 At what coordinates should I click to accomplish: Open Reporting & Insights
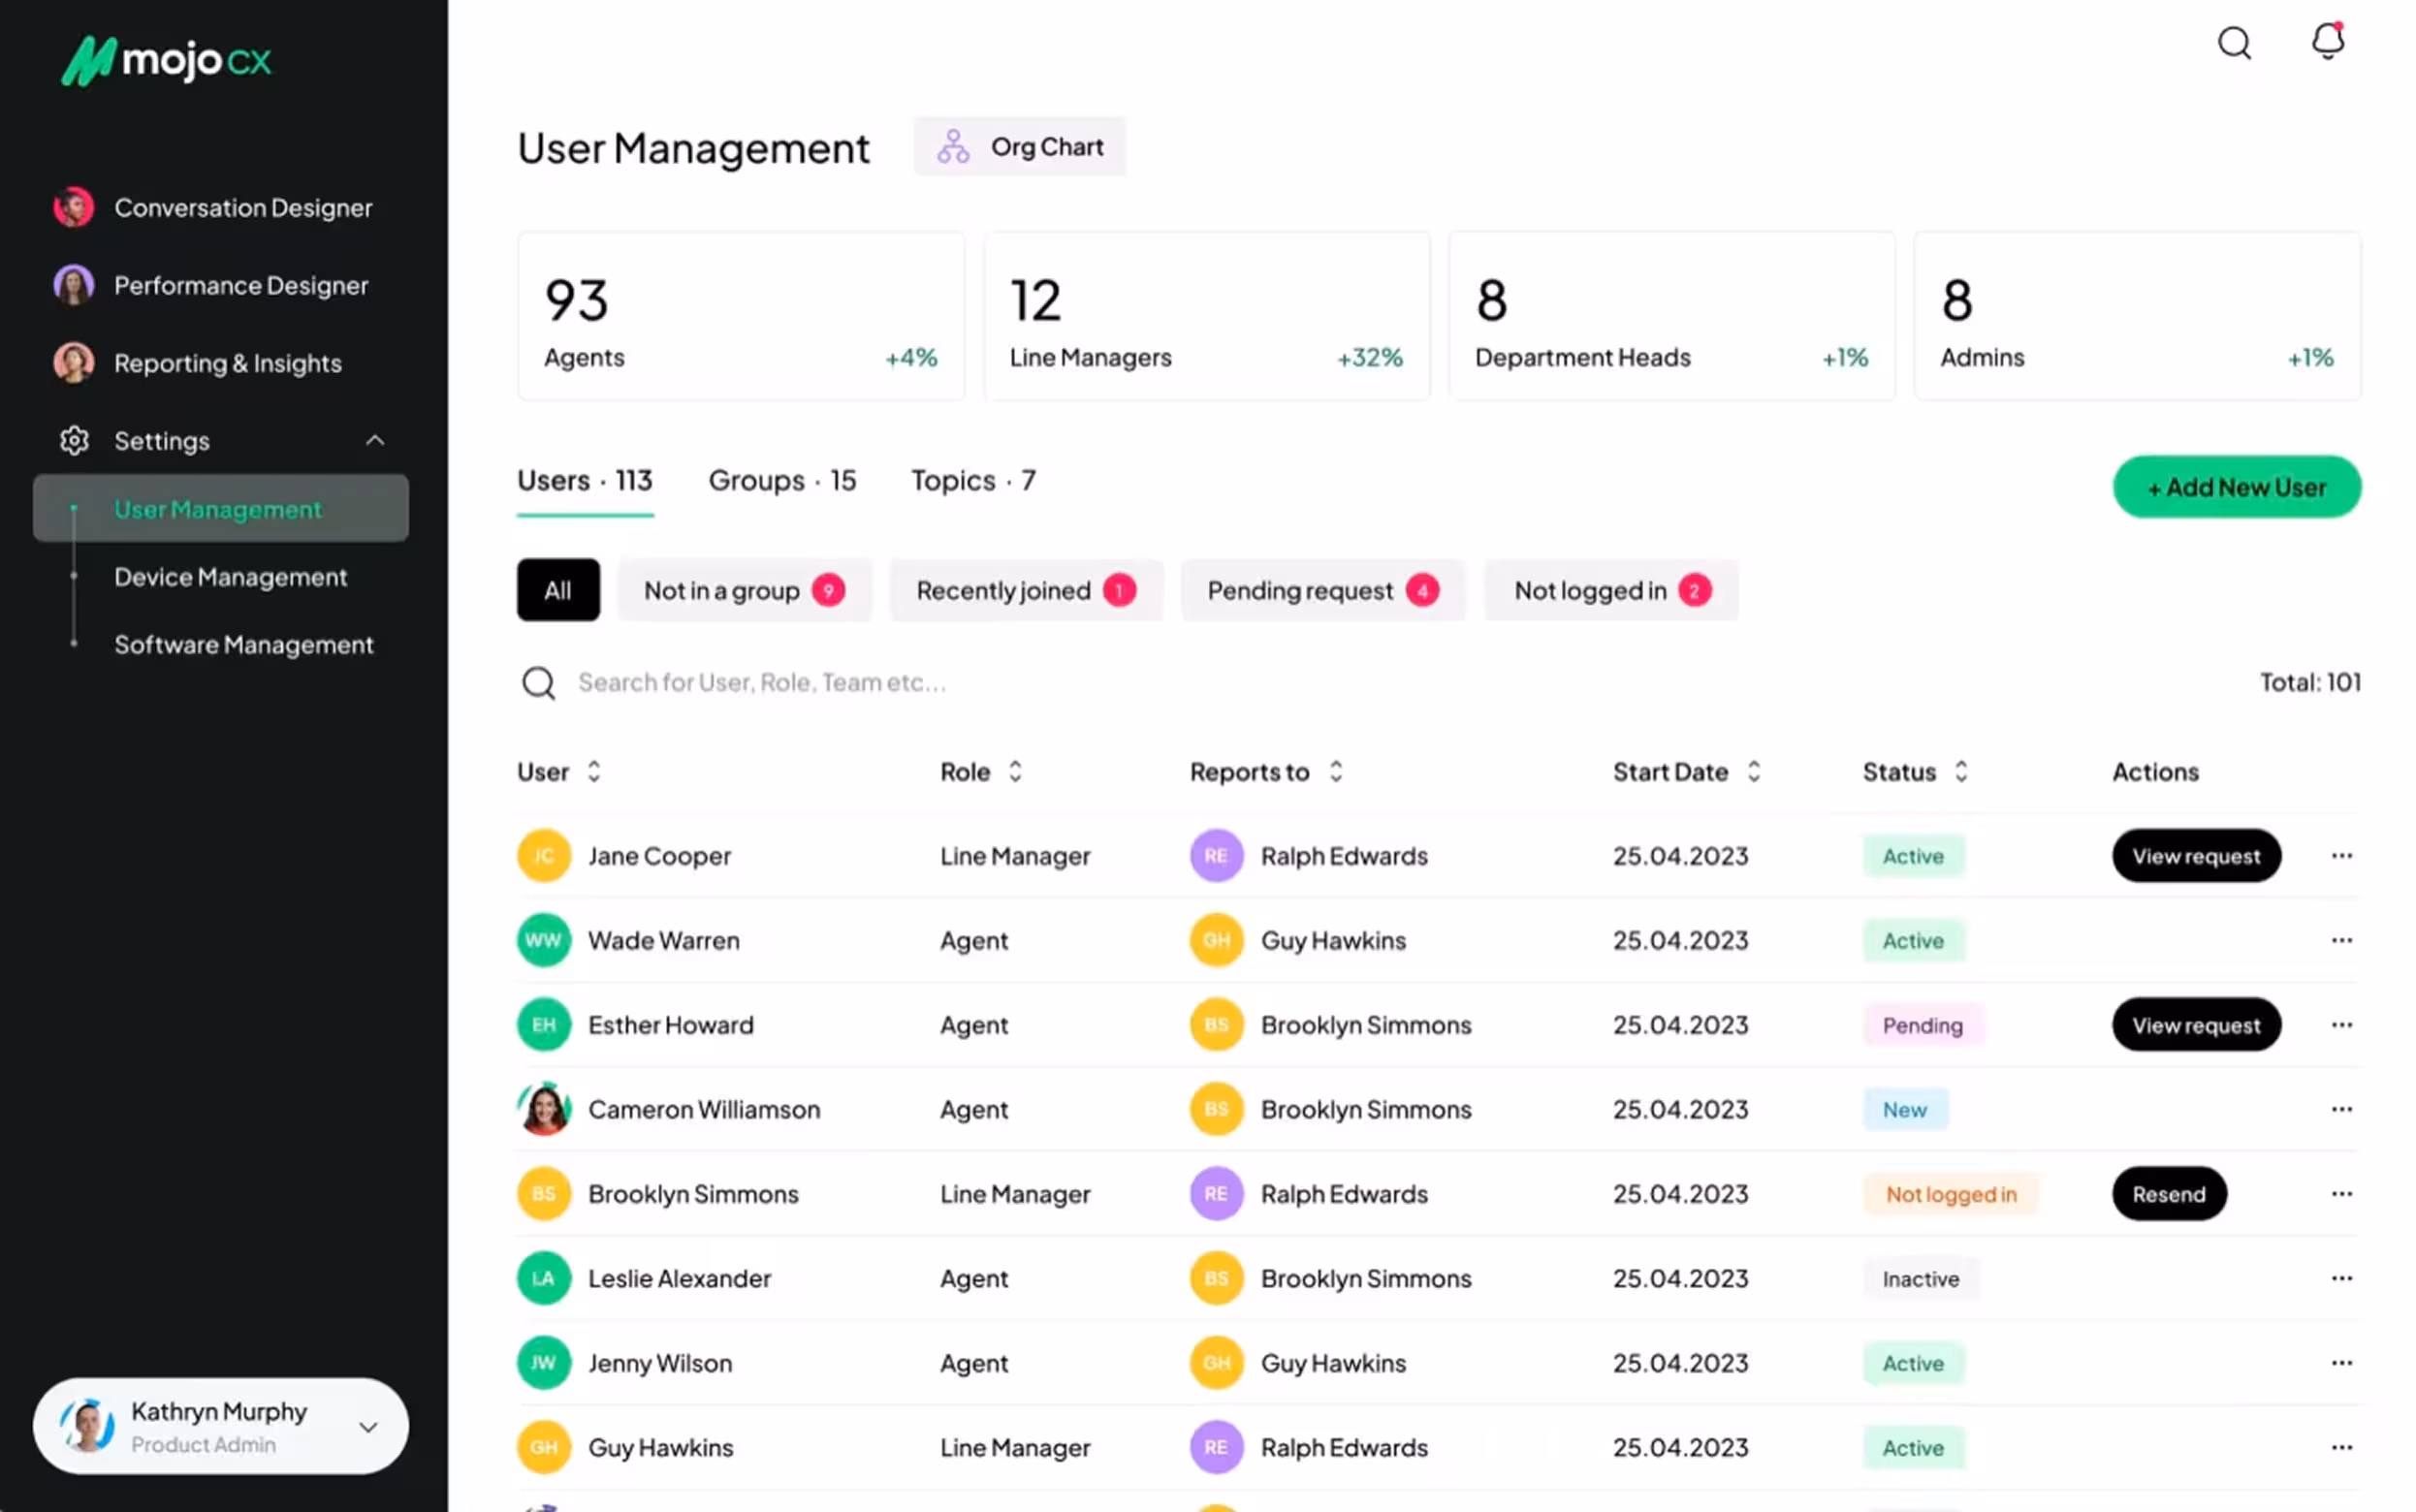click(227, 363)
